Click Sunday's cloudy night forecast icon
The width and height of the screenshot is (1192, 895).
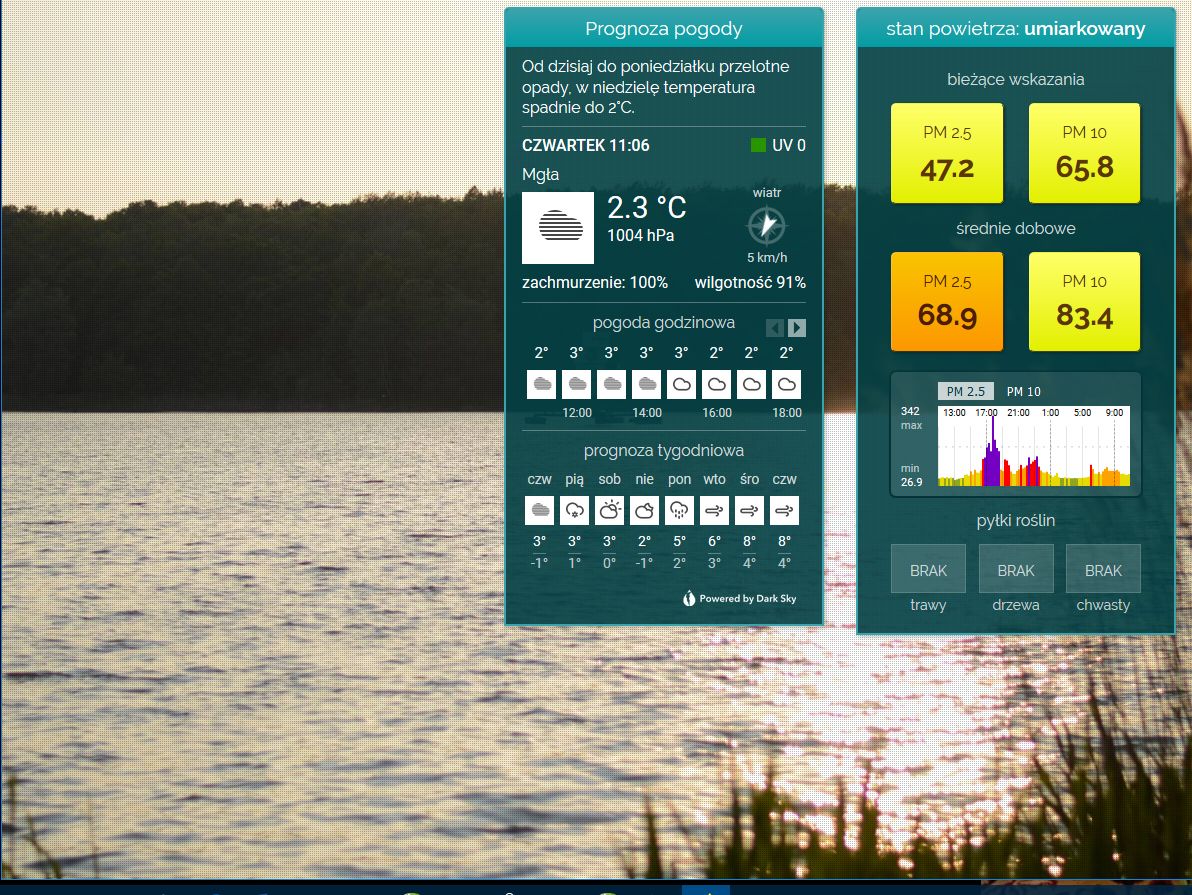click(645, 510)
